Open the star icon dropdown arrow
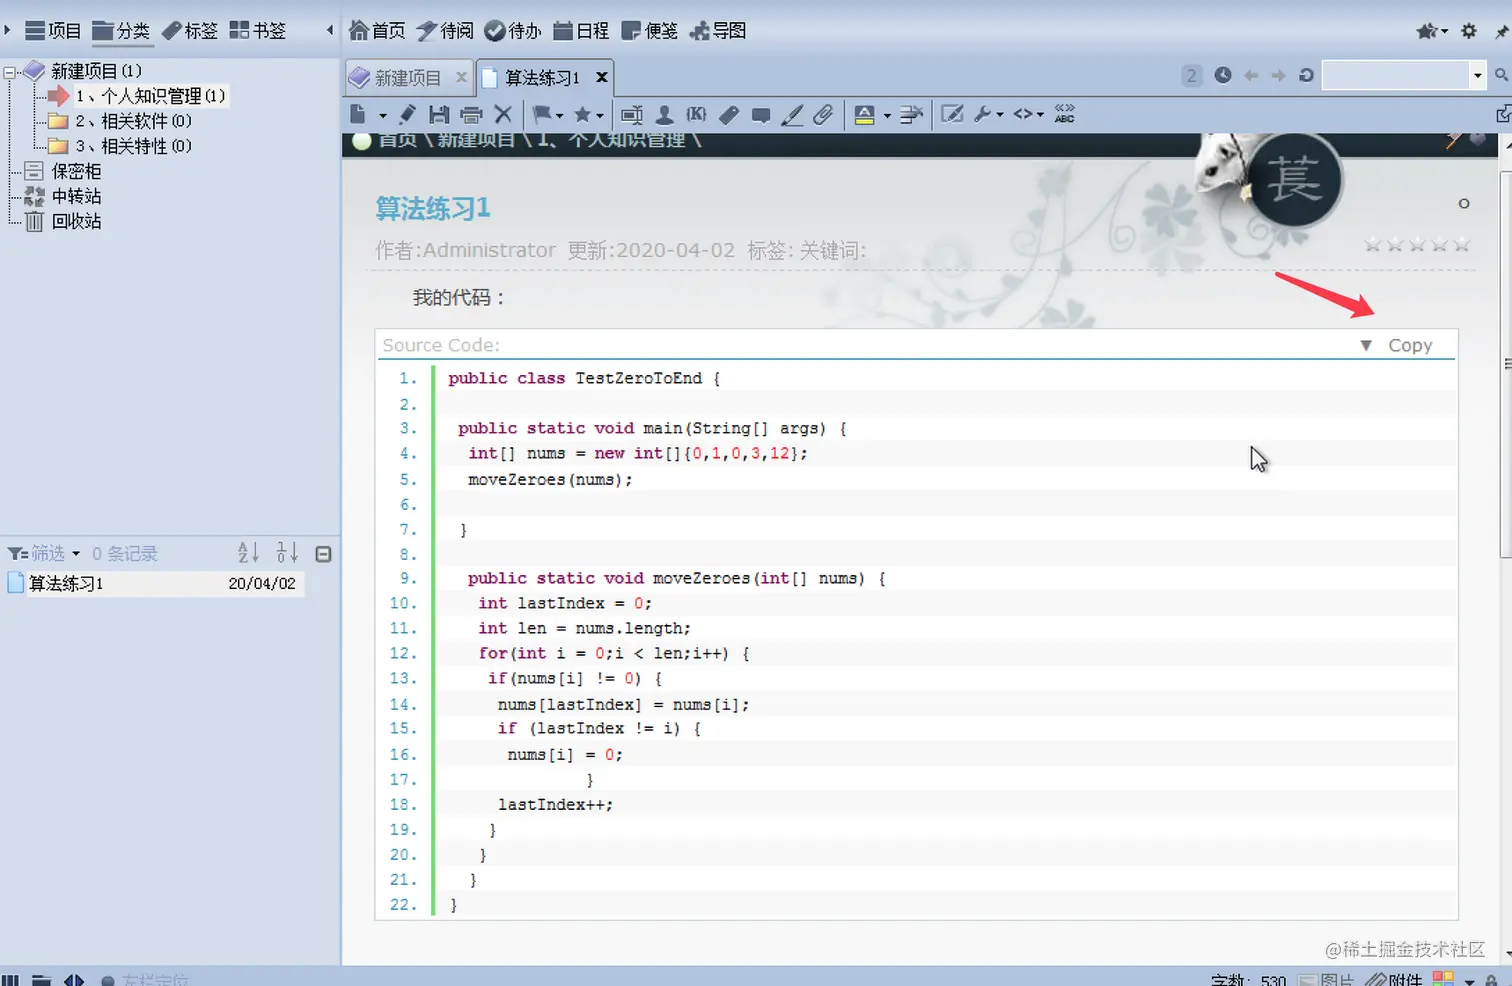This screenshot has width=1512, height=986. (600, 116)
